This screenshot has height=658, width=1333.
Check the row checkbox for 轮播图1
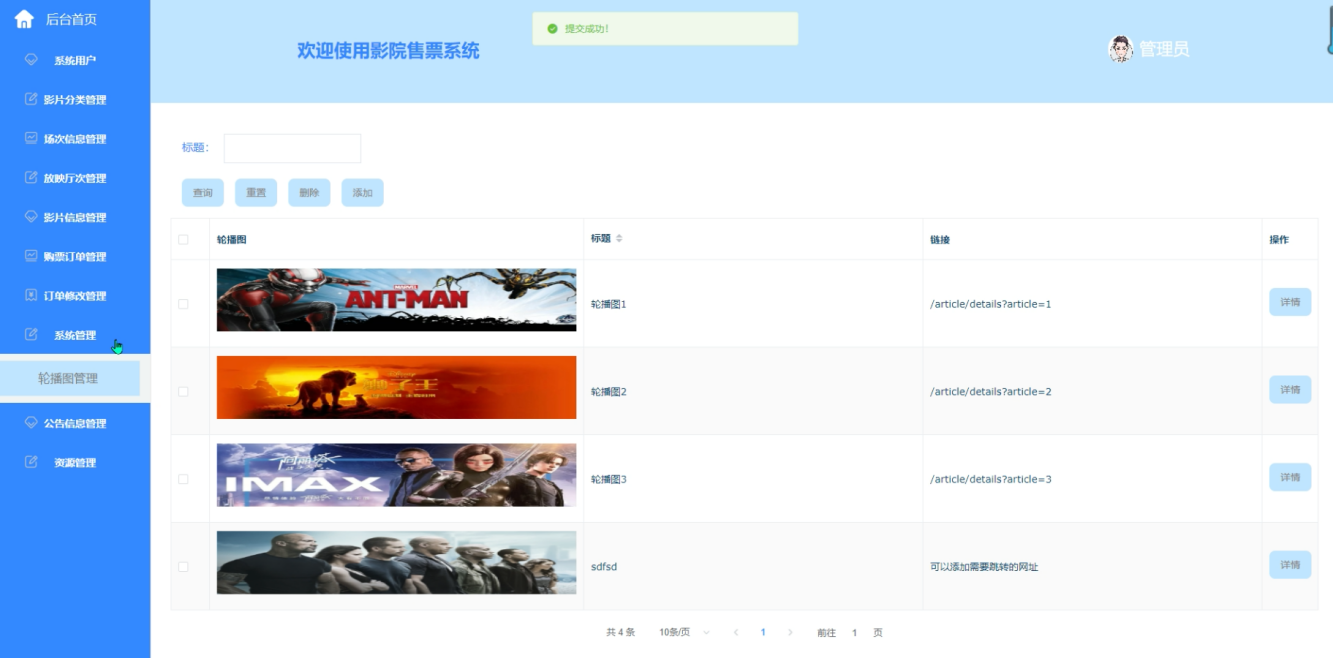coord(183,304)
